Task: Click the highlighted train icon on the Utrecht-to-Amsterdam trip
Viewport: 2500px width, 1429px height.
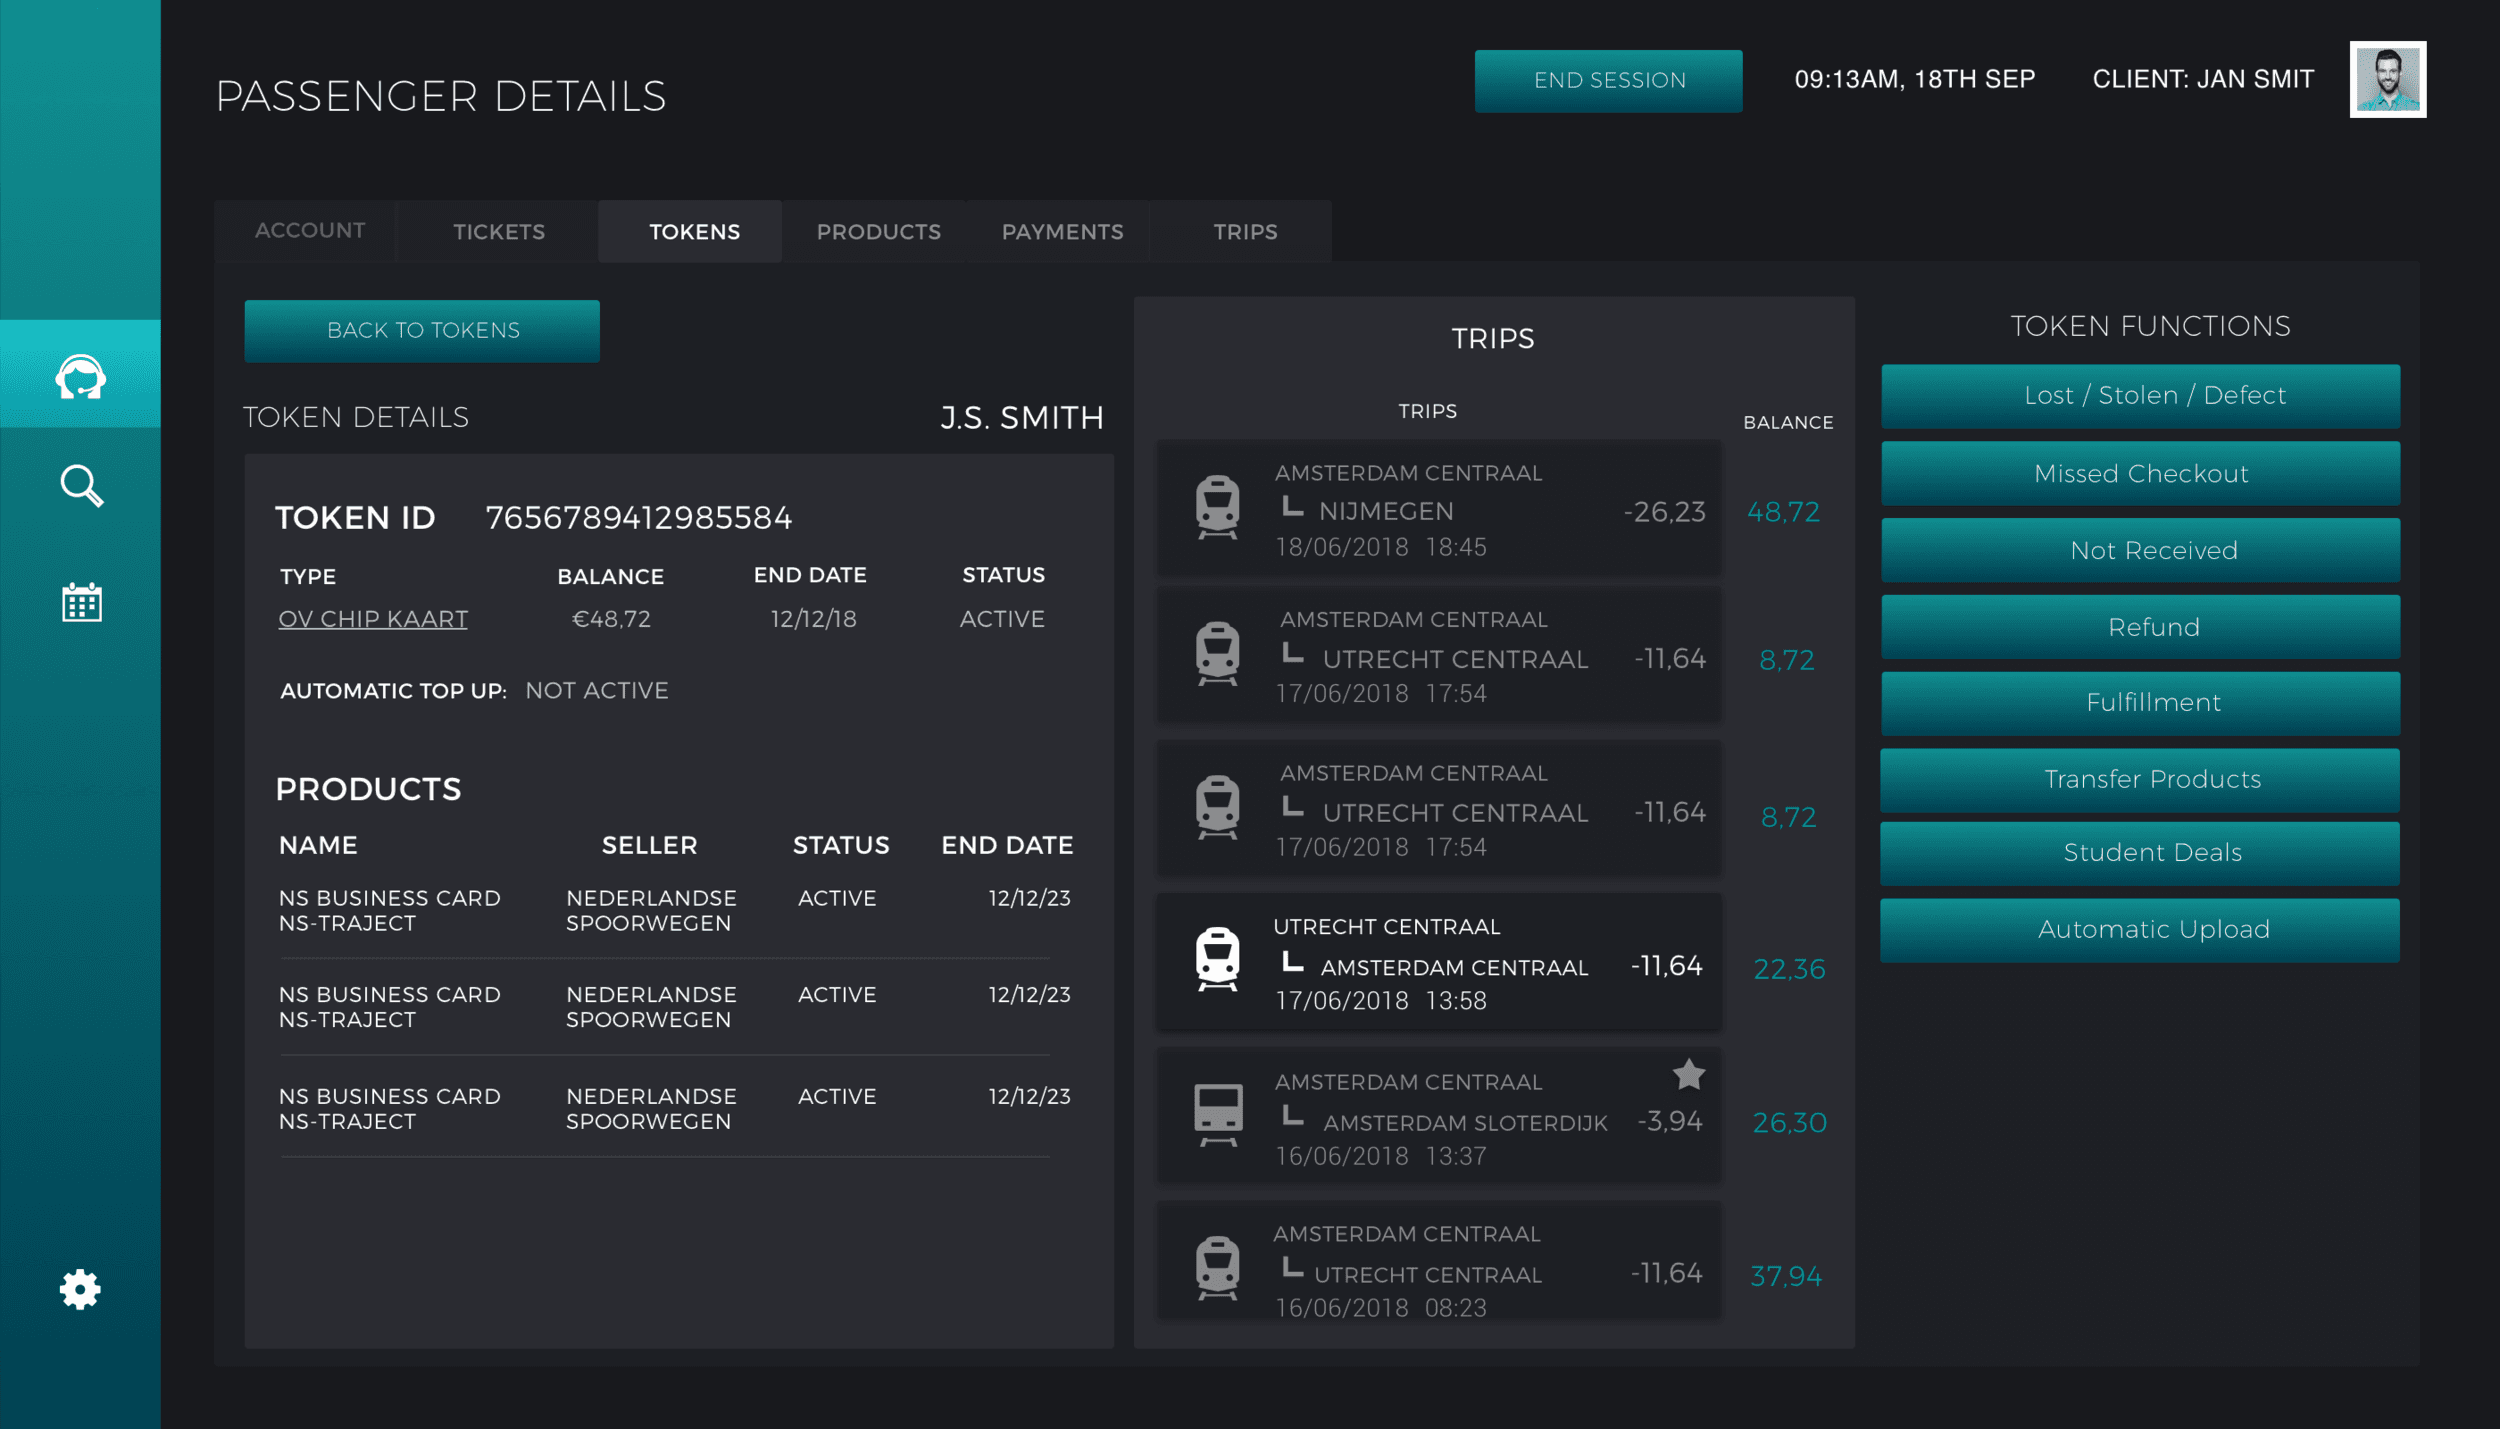Action: tap(1217, 959)
